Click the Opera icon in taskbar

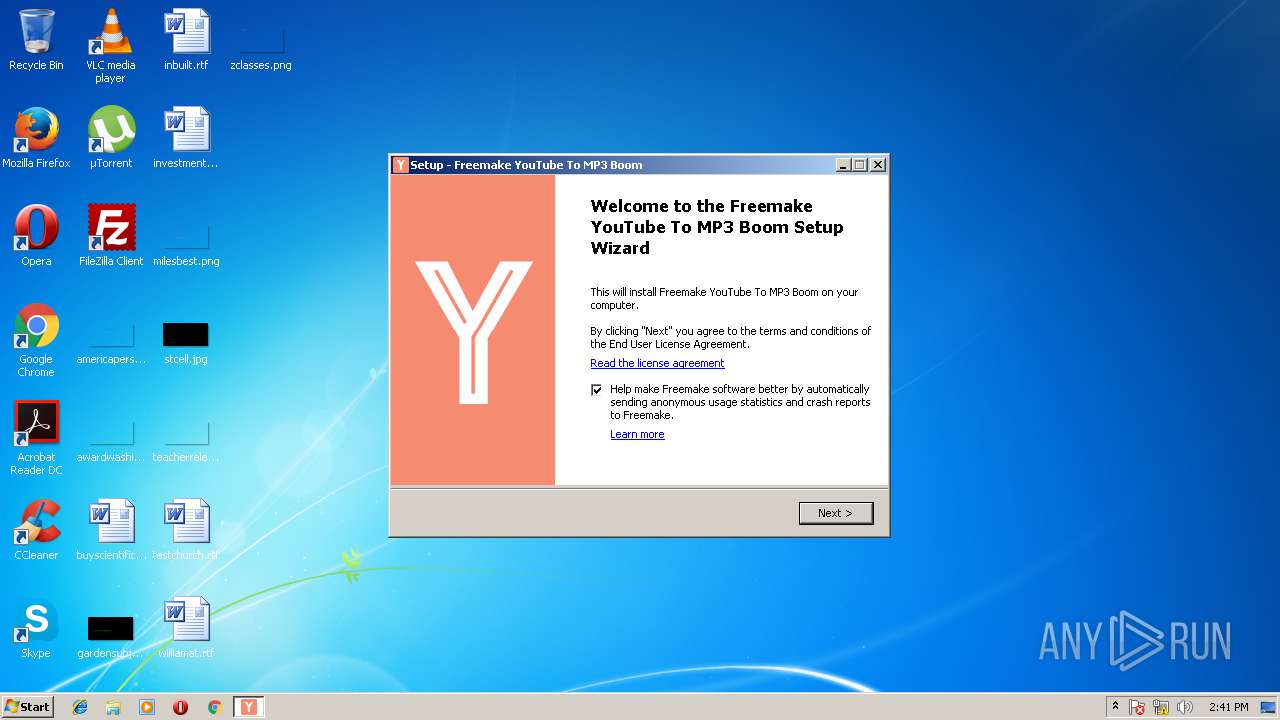[180, 707]
